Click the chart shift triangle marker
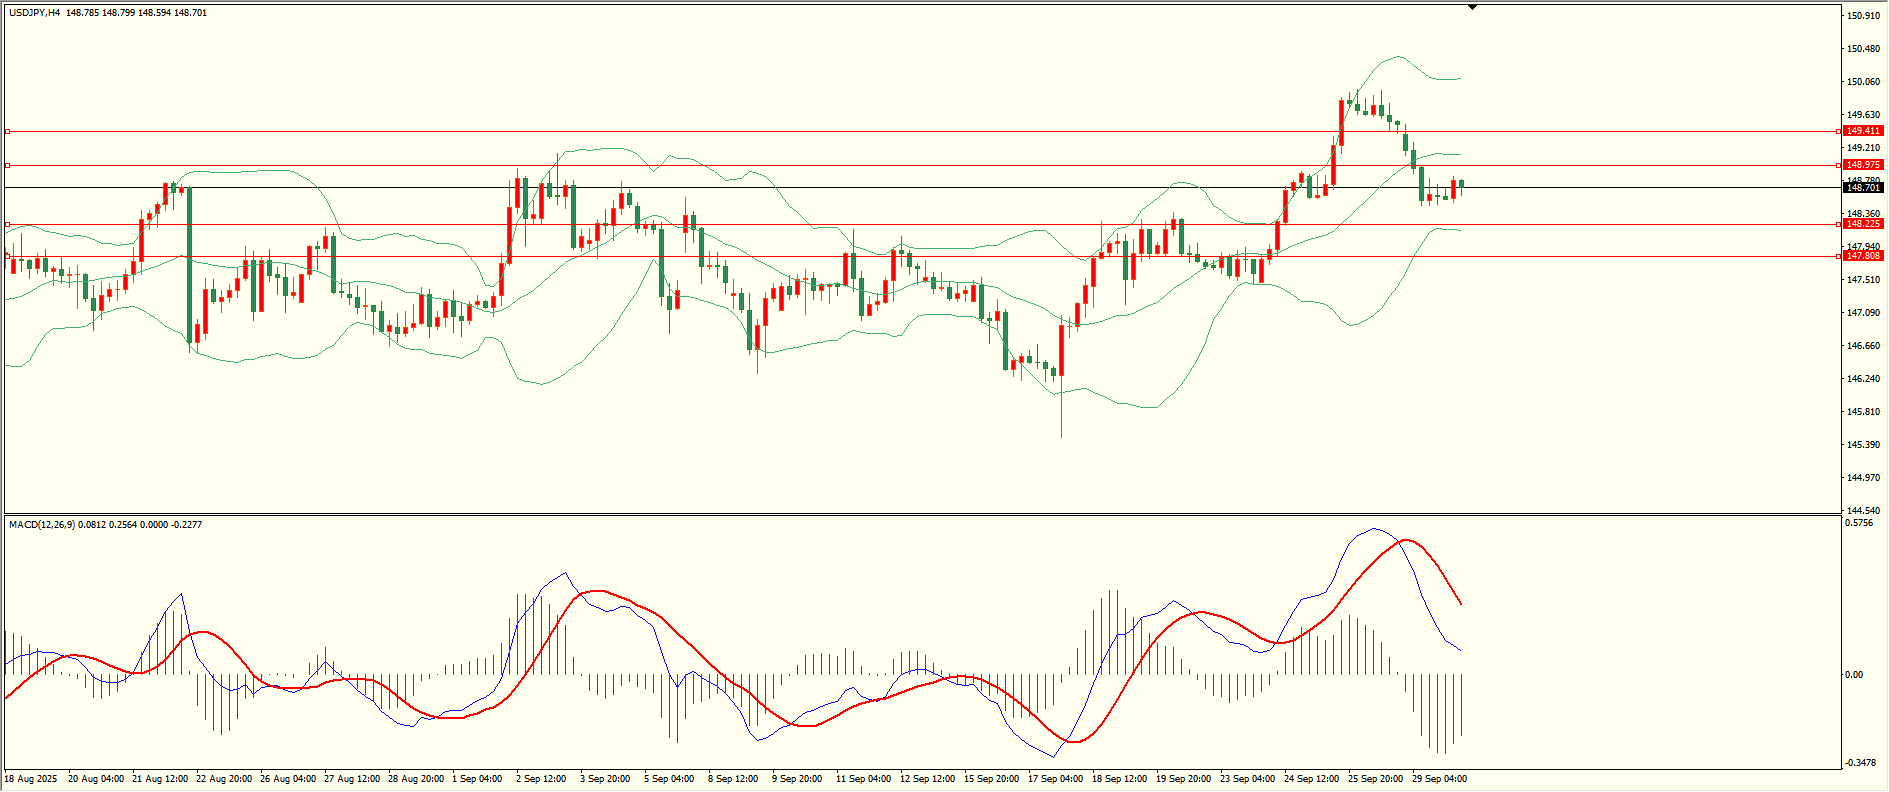1889x792 pixels. pyautogui.click(x=1472, y=7)
